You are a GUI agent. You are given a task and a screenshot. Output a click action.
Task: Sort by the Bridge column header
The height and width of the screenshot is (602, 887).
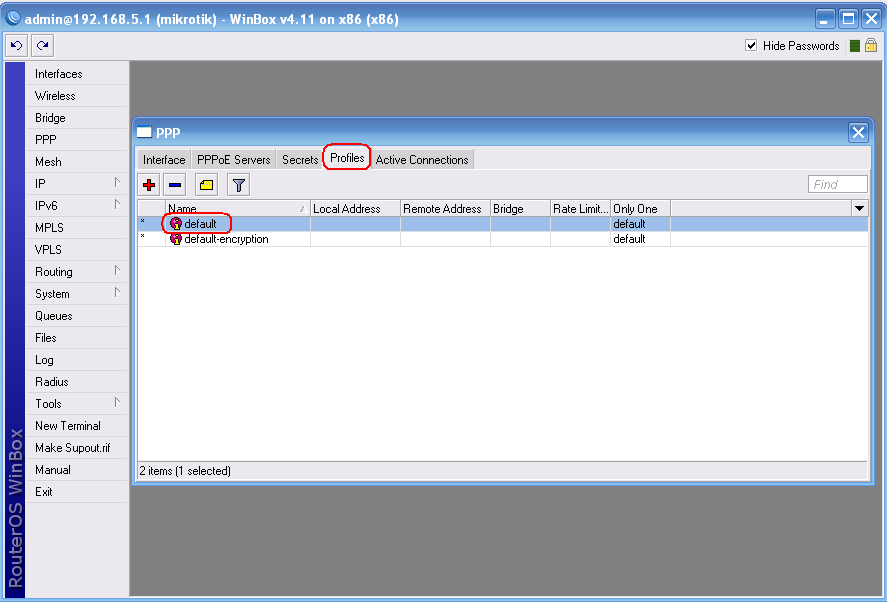click(x=520, y=208)
